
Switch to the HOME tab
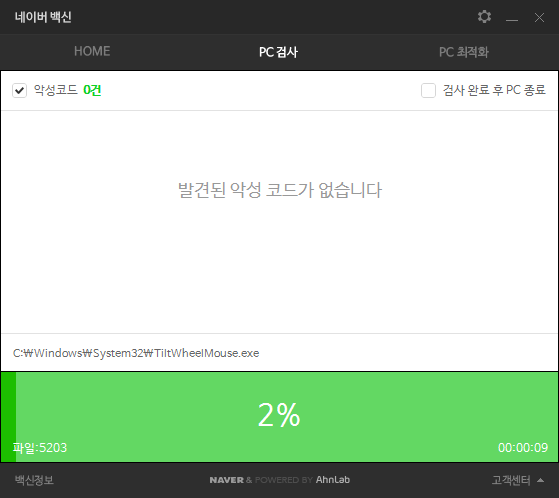(x=92, y=51)
